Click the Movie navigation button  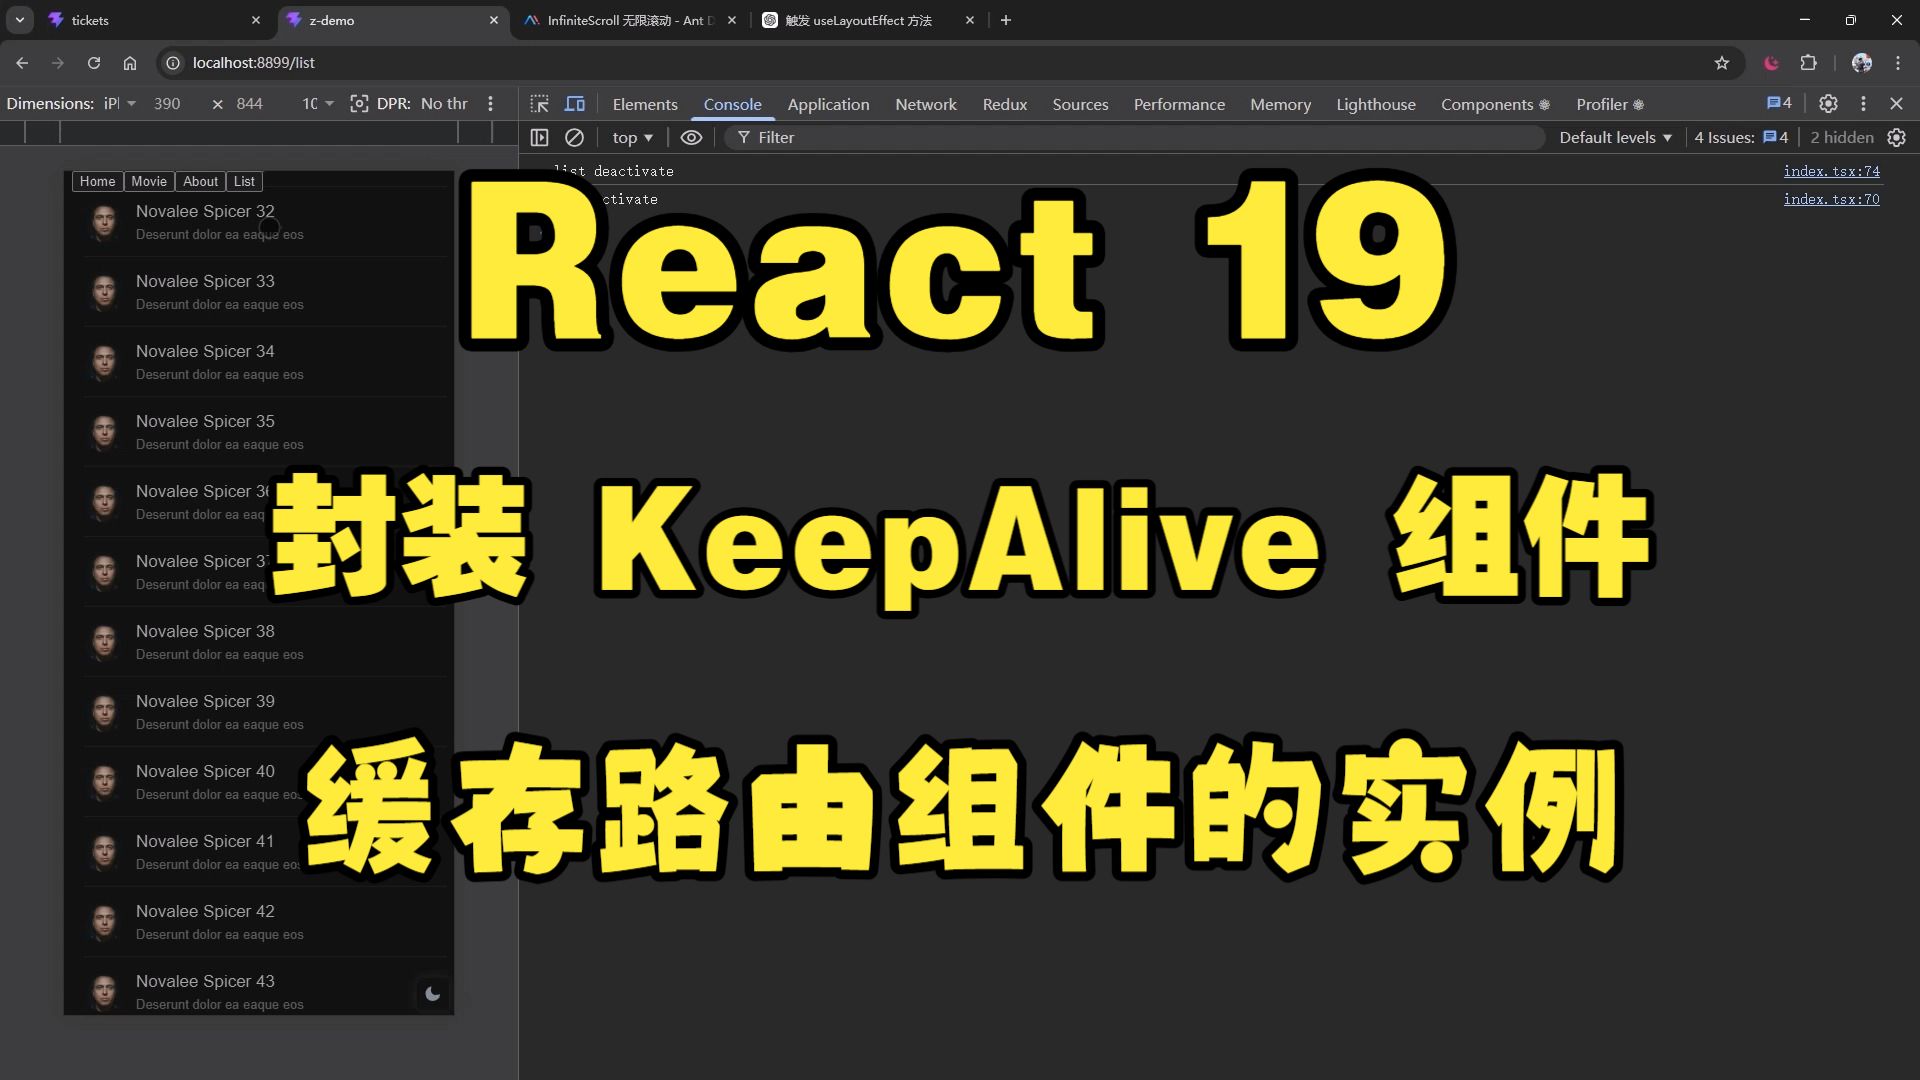pyautogui.click(x=149, y=181)
